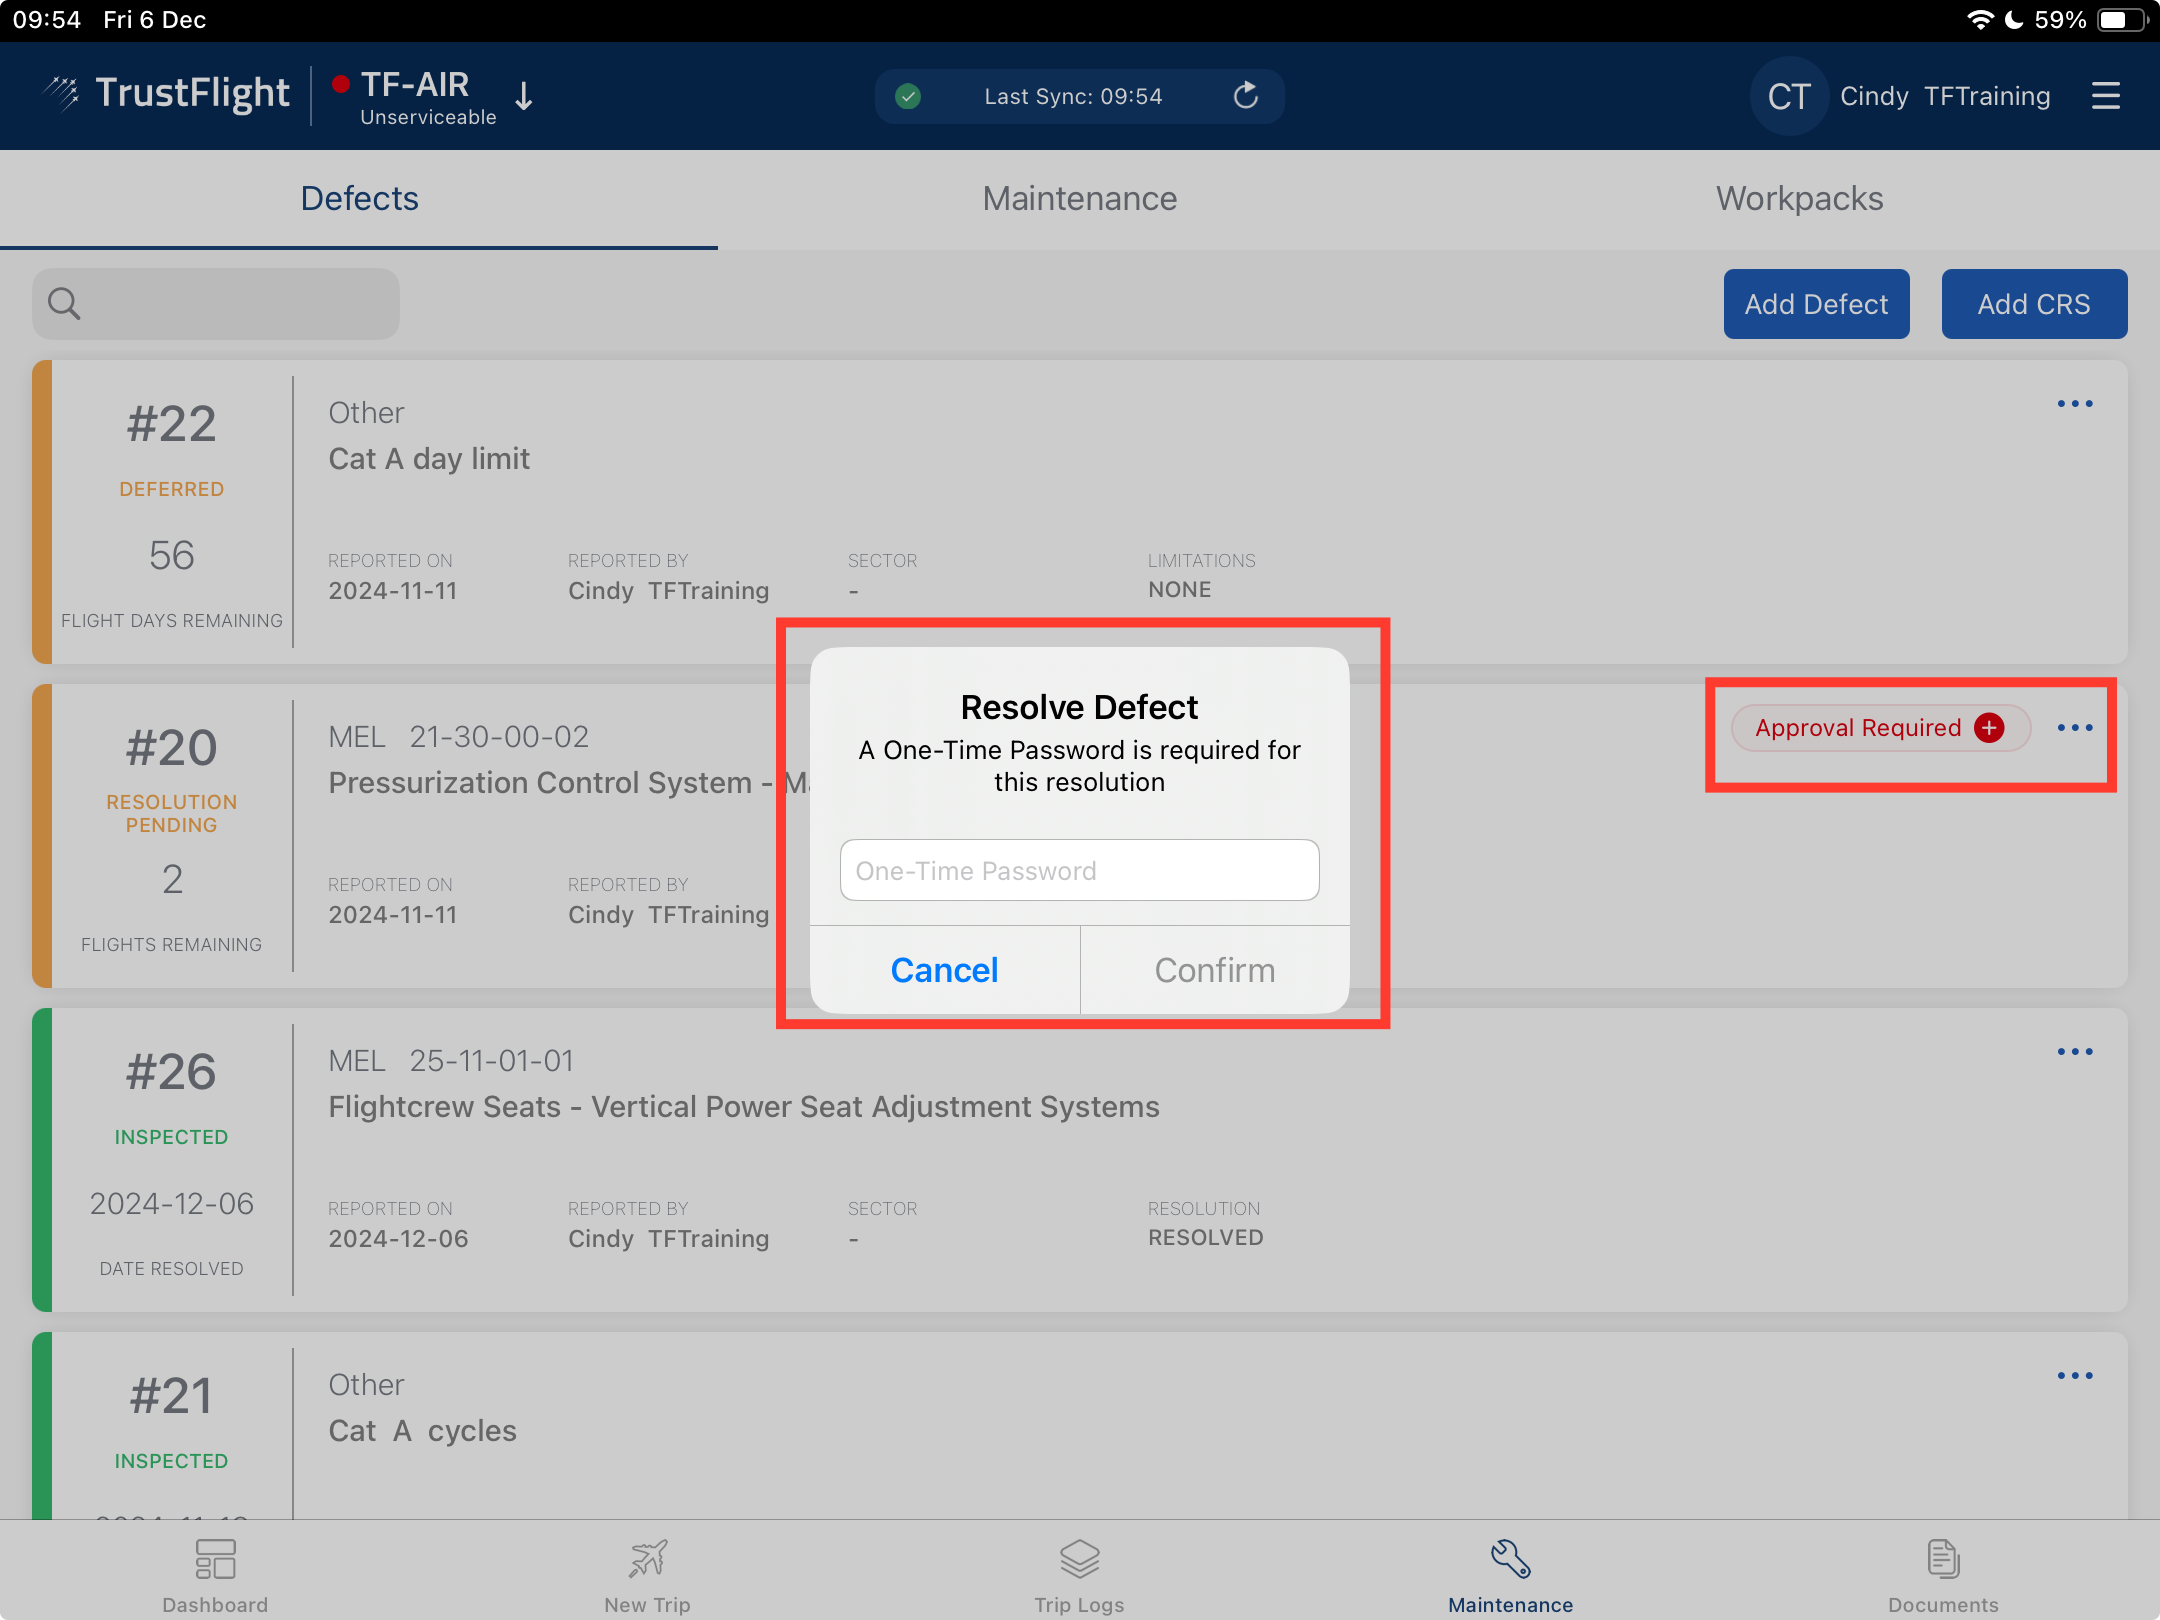The width and height of the screenshot is (2160, 1620).
Task: Expand TF-AIR aircraft selector arrow
Action: point(523,96)
